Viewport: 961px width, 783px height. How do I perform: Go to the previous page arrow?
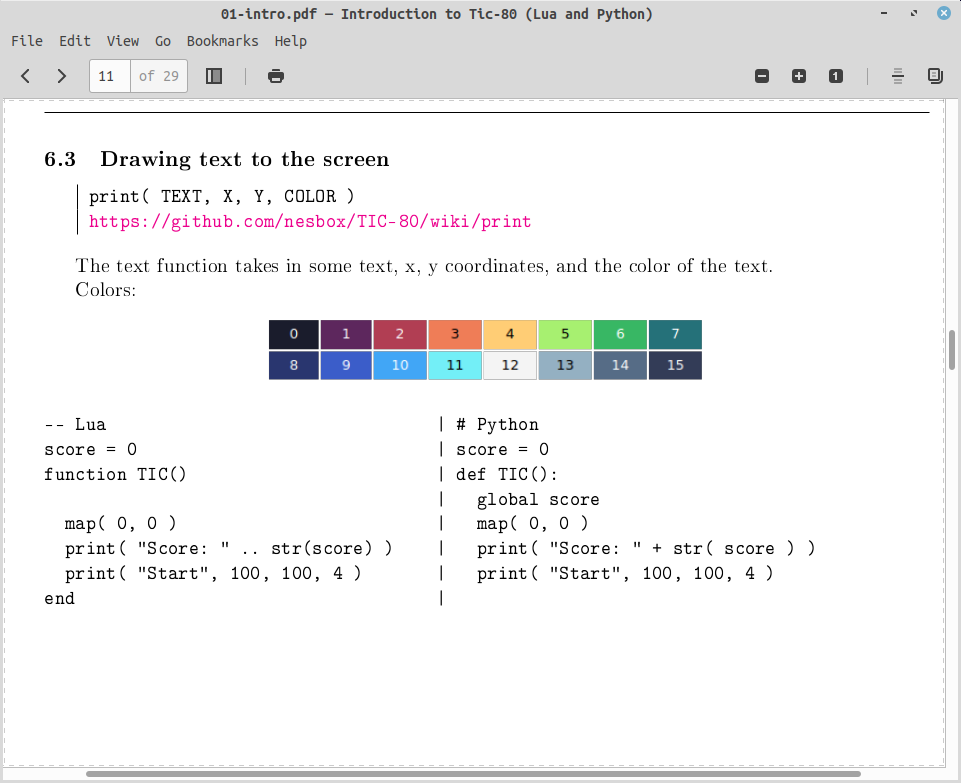coord(25,76)
